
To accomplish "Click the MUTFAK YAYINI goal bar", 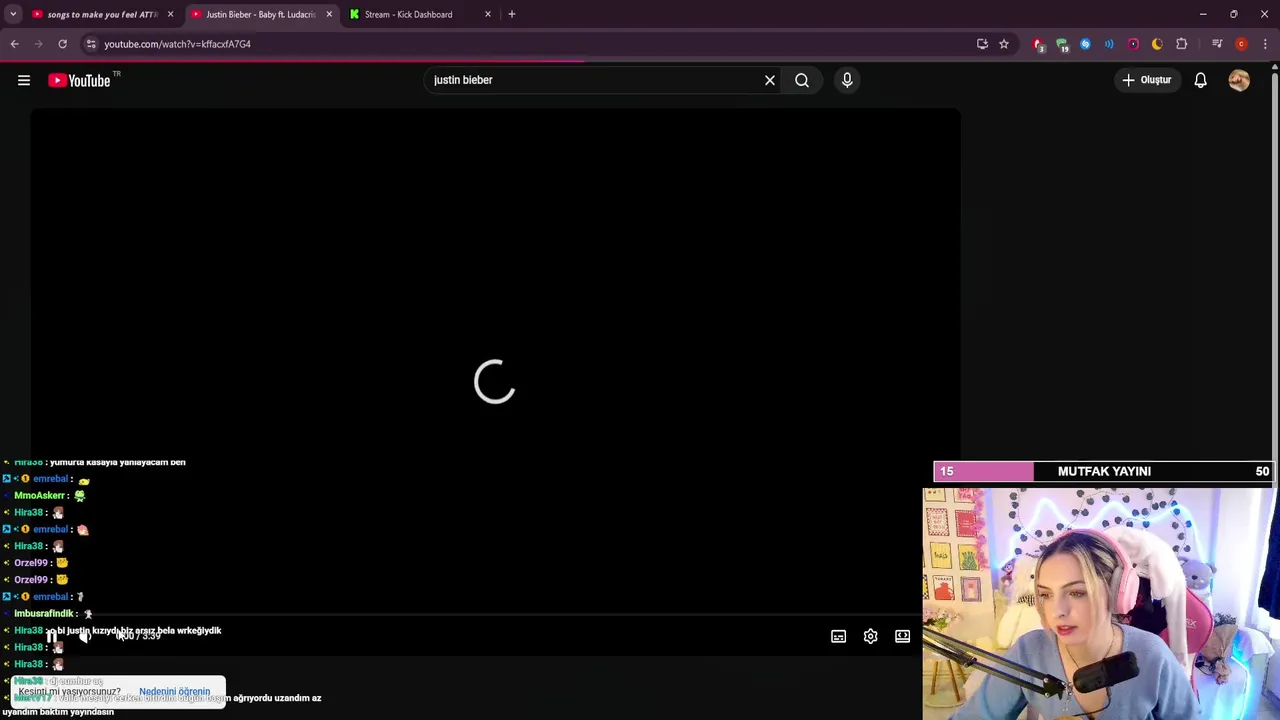I will coord(1103,471).
